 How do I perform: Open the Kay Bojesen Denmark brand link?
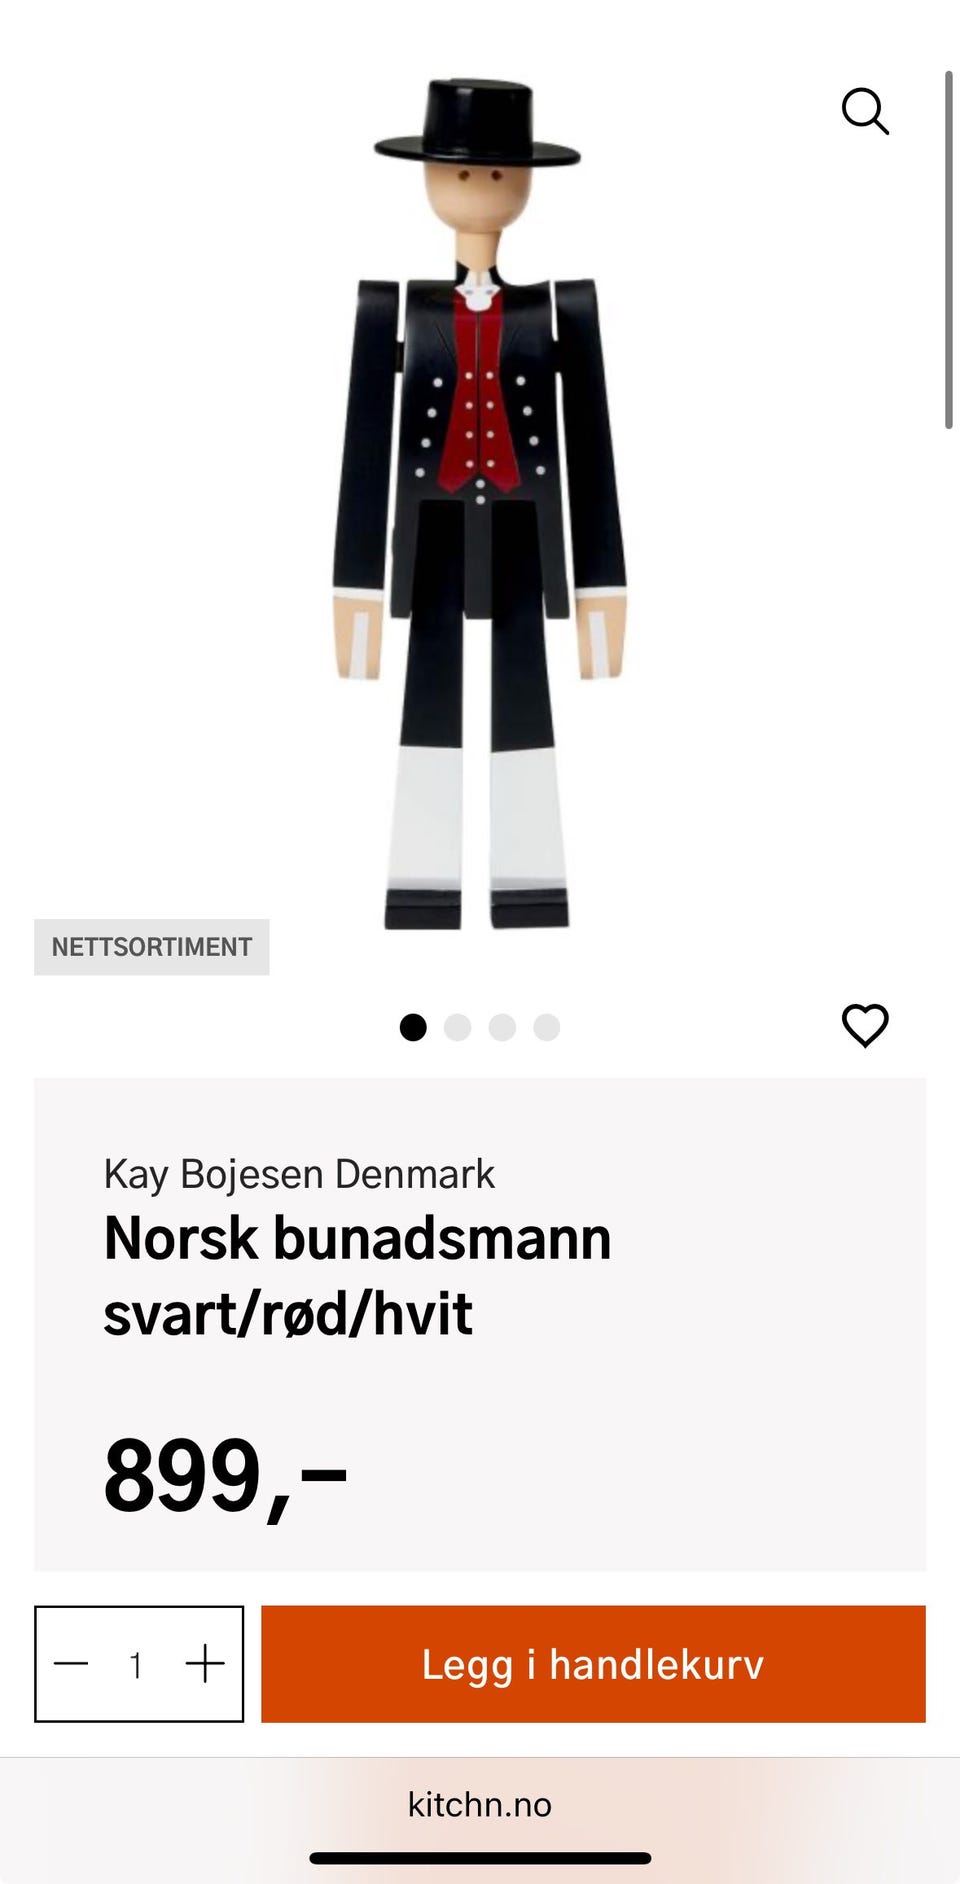click(299, 1174)
